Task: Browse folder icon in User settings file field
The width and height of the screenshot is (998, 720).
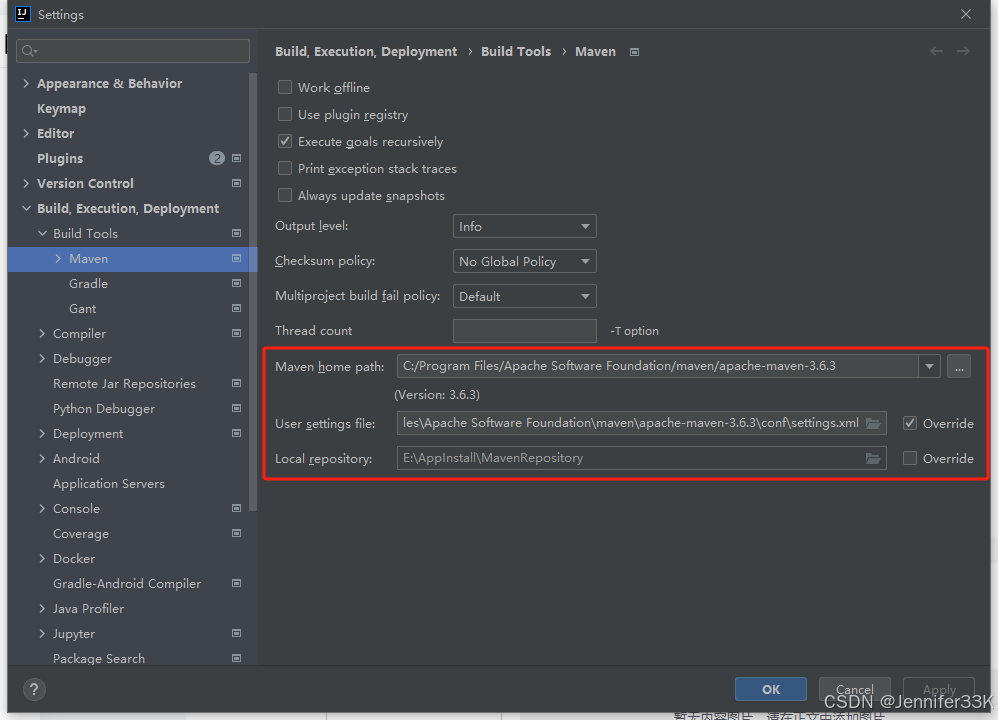Action: (873, 423)
